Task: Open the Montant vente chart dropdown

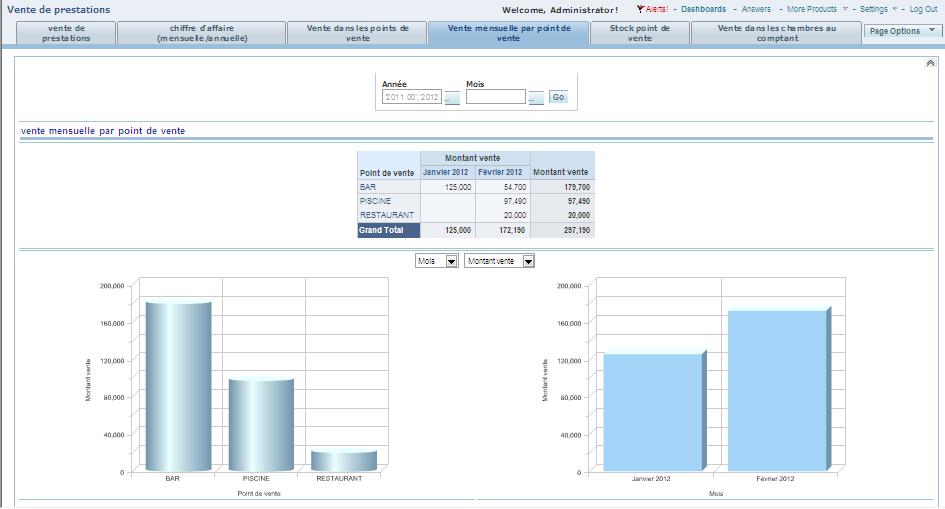Action: click(x=499, y=261)
